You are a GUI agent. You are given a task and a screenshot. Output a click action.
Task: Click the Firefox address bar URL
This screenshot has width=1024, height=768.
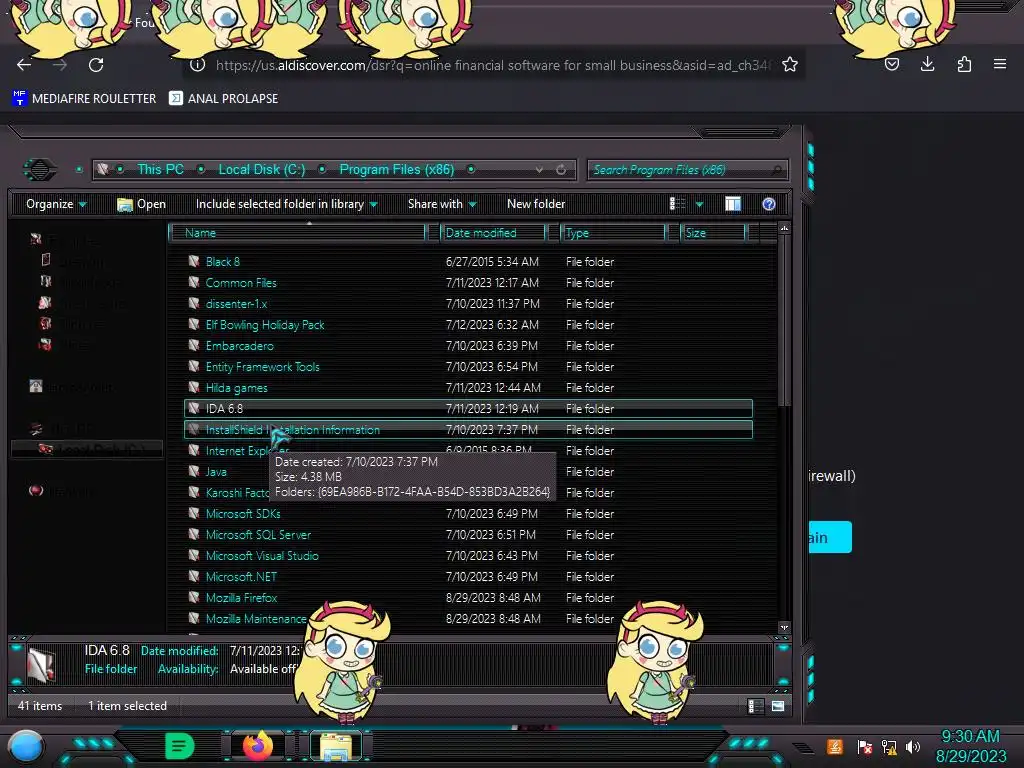coord(492,65)
